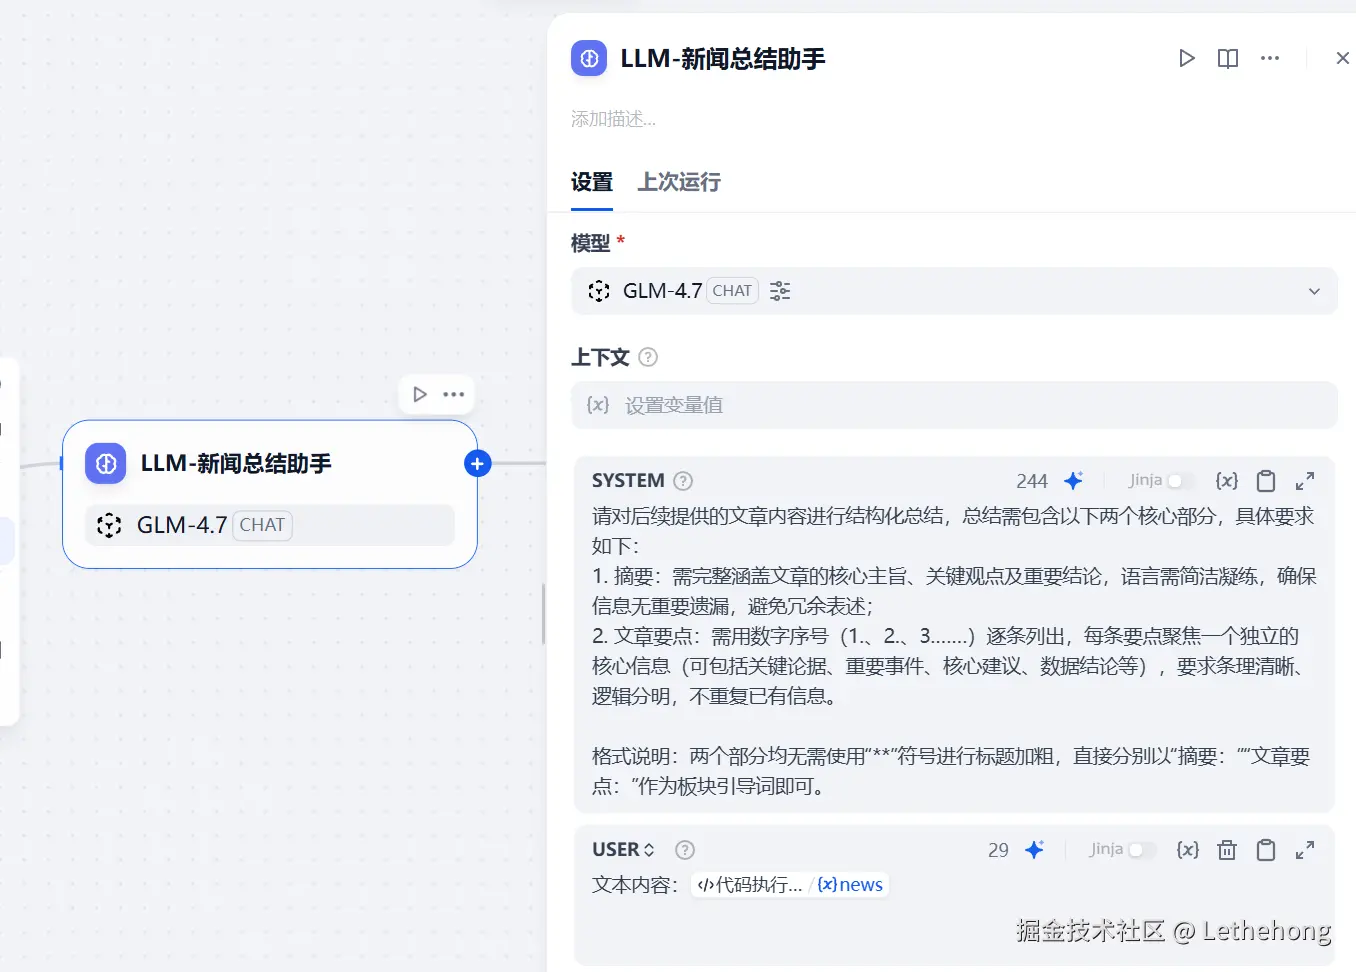Screen dimensions: 1356x972
Task: Click the 代码执行 news variable tag
Action: pos(790,885)
